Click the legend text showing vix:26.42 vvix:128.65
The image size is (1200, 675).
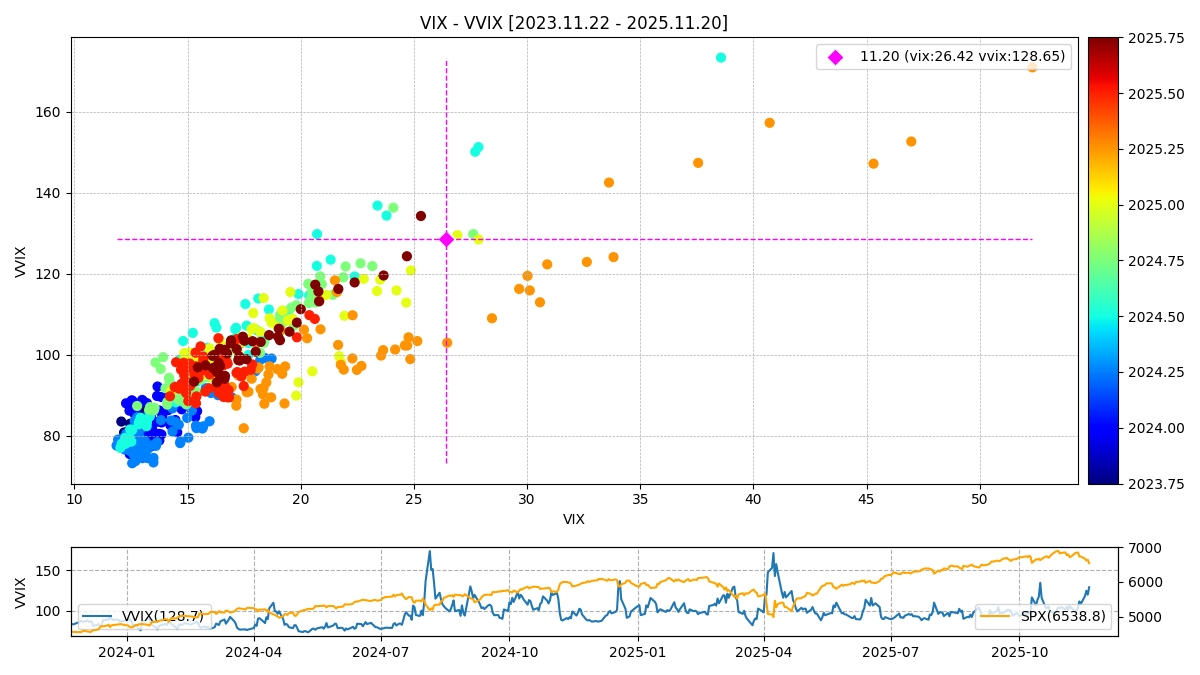(962, 57)
